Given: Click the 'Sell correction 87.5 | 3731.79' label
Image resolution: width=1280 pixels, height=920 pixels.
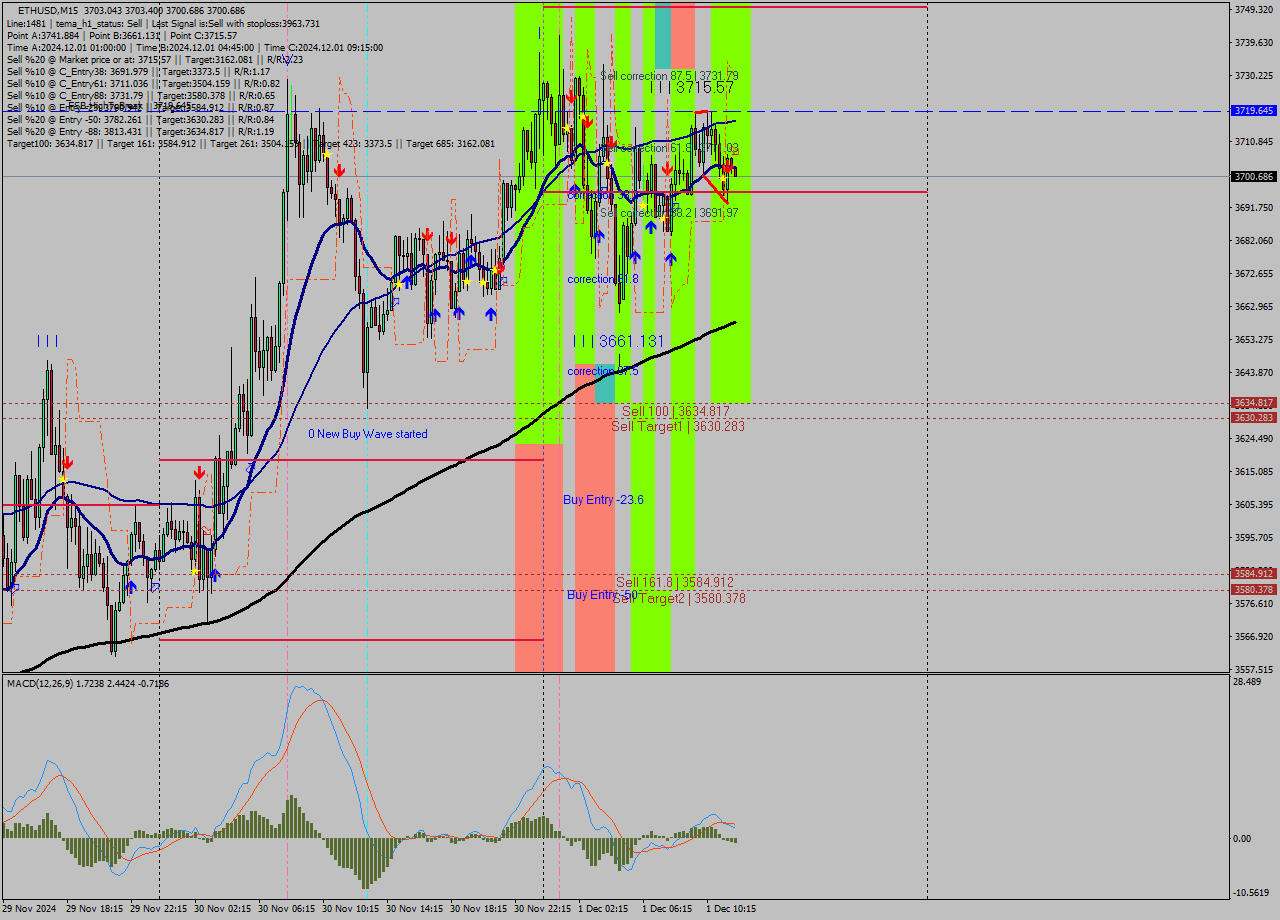Looking at the screenshot, I should click(x=670, y=76).
